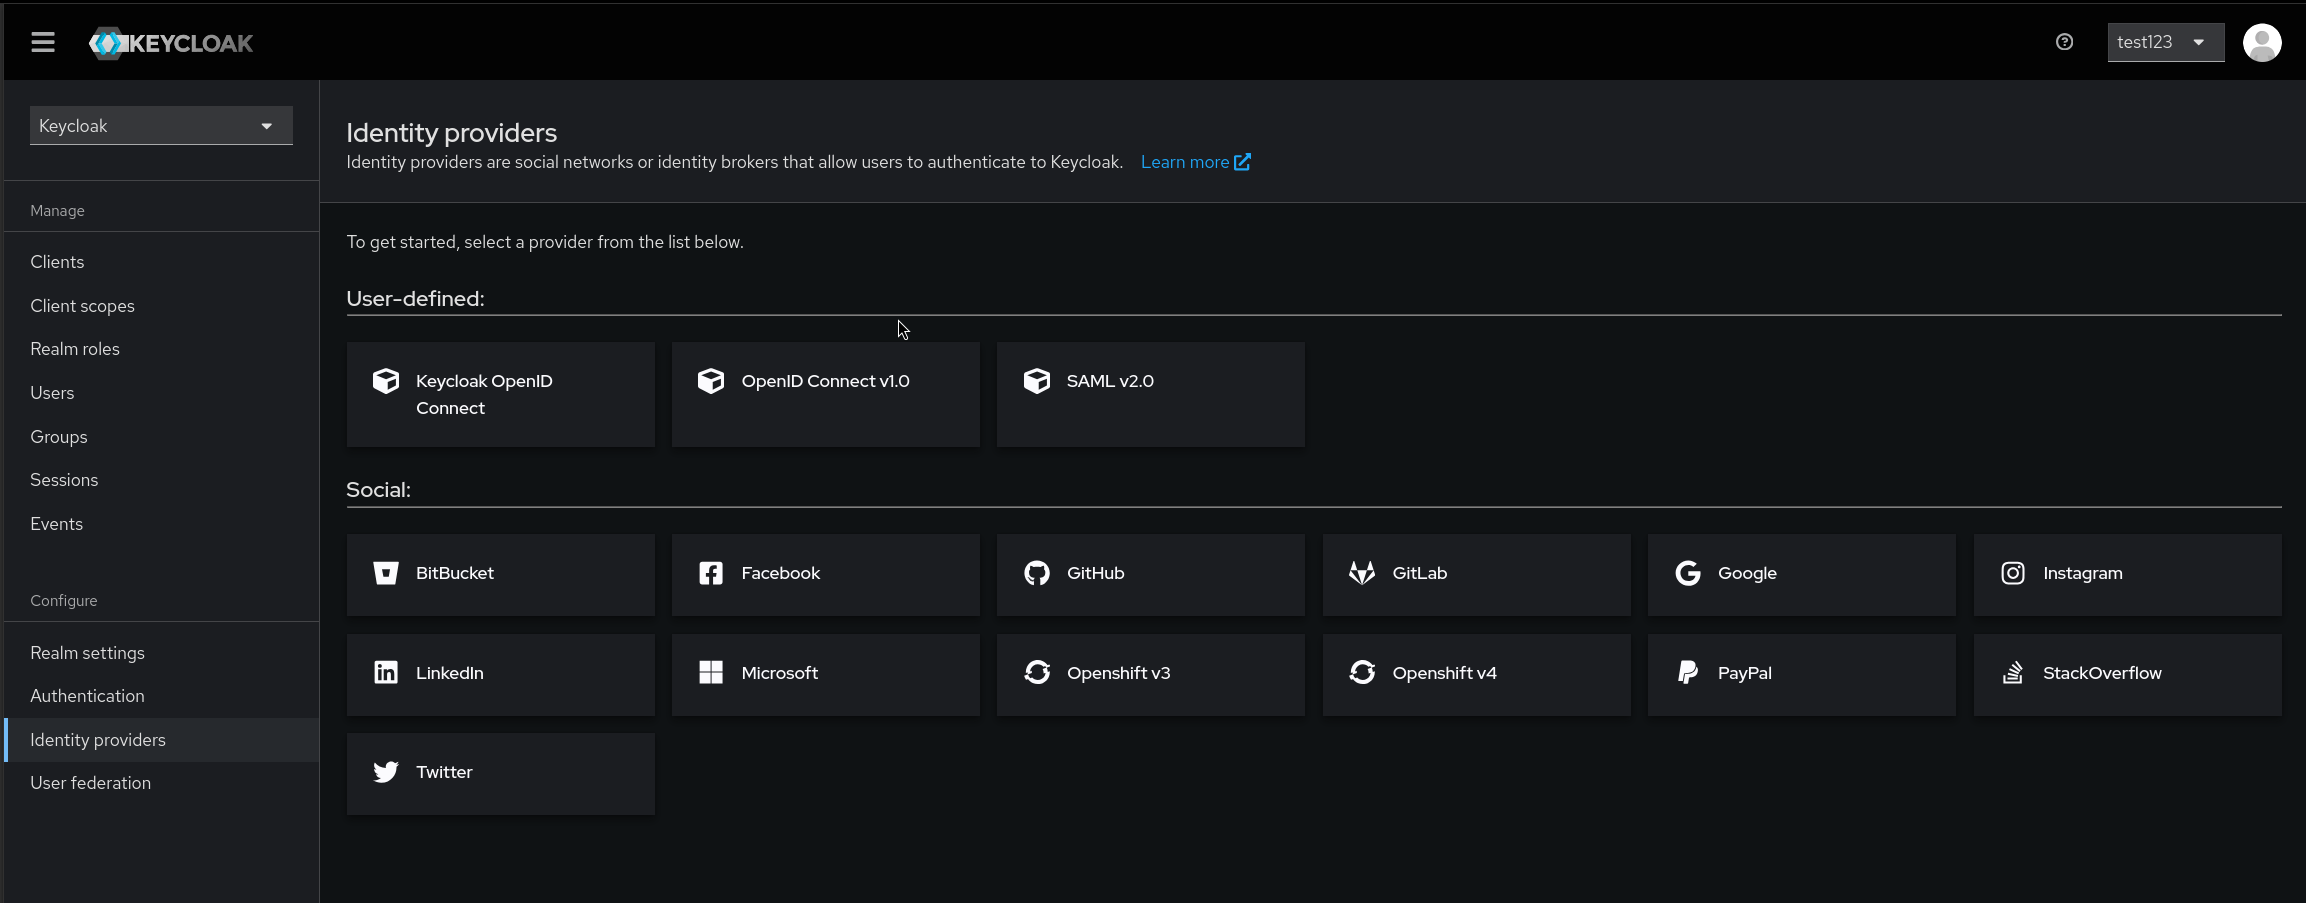Go to Clients in the sidebar
2306x903 pixels.
pyautogui.click(x=57, y=262)
